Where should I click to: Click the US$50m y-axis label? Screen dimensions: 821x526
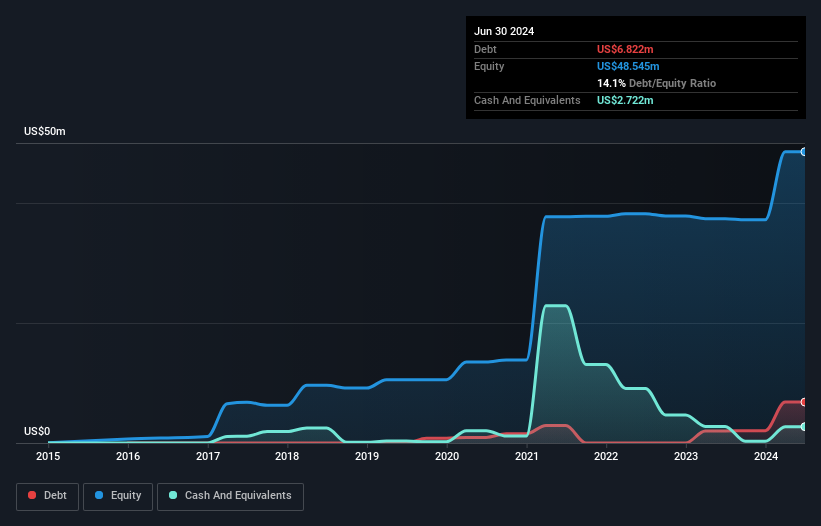click(x=45, y=131)
